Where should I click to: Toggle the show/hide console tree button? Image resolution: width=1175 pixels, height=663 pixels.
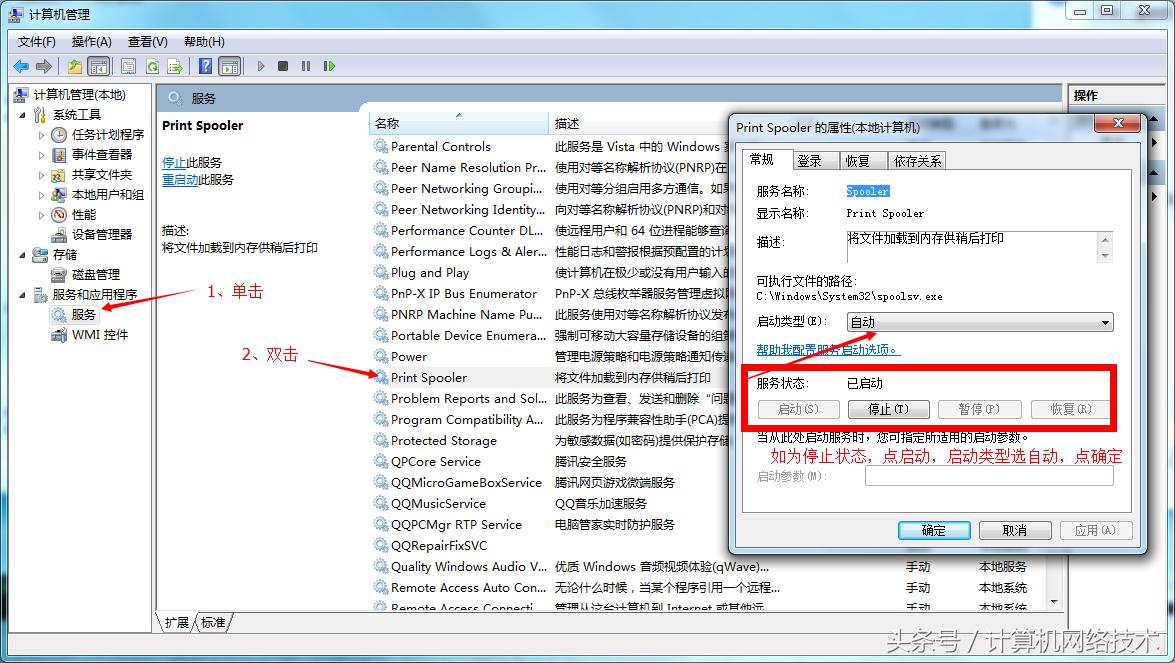point(100,65)
